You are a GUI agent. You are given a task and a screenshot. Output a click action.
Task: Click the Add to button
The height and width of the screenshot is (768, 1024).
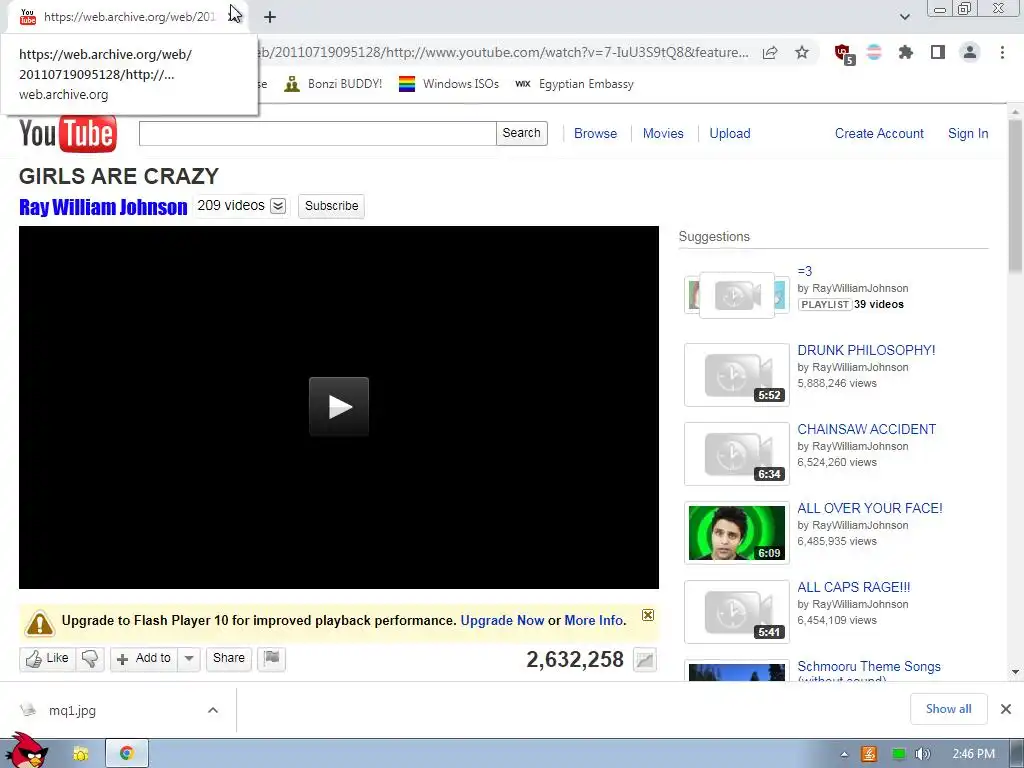pyautogui.click(x=144, y=658)
